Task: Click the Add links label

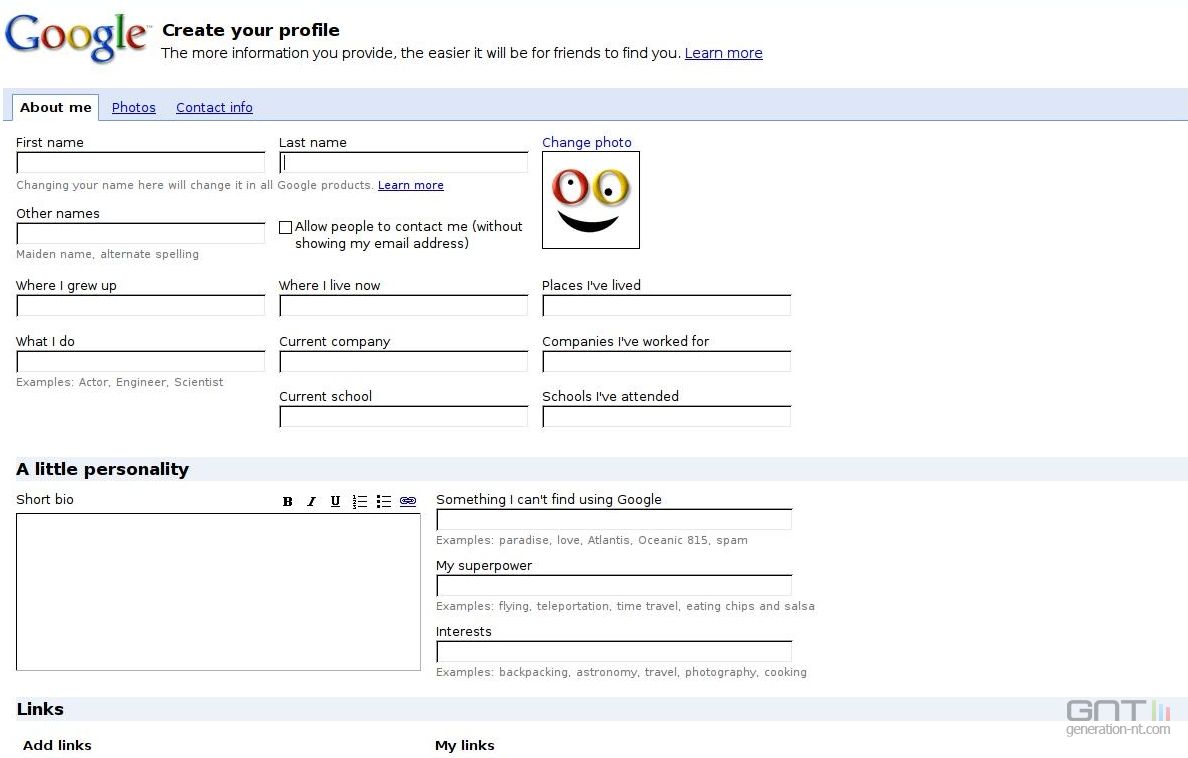Action: pyautogui.click(x=57, y=746)
